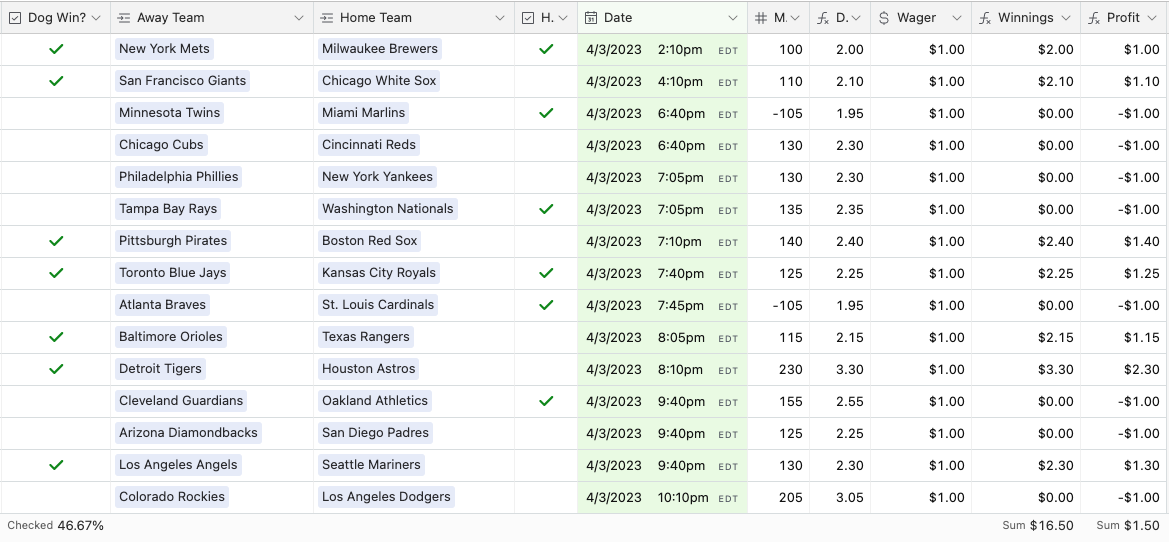Open the Wager column dropdown chevron

pyautogui.click(x=957, y=18)
